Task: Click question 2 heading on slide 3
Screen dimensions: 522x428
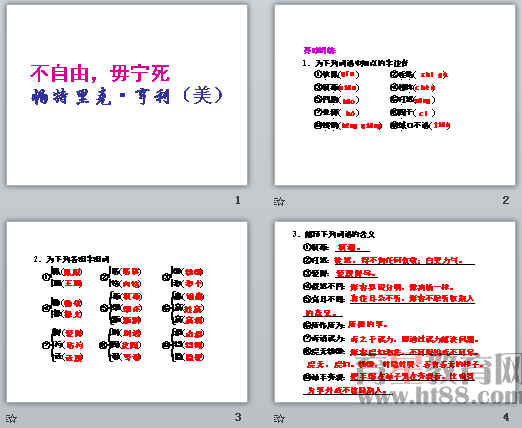Action: (x=71, y=259)
